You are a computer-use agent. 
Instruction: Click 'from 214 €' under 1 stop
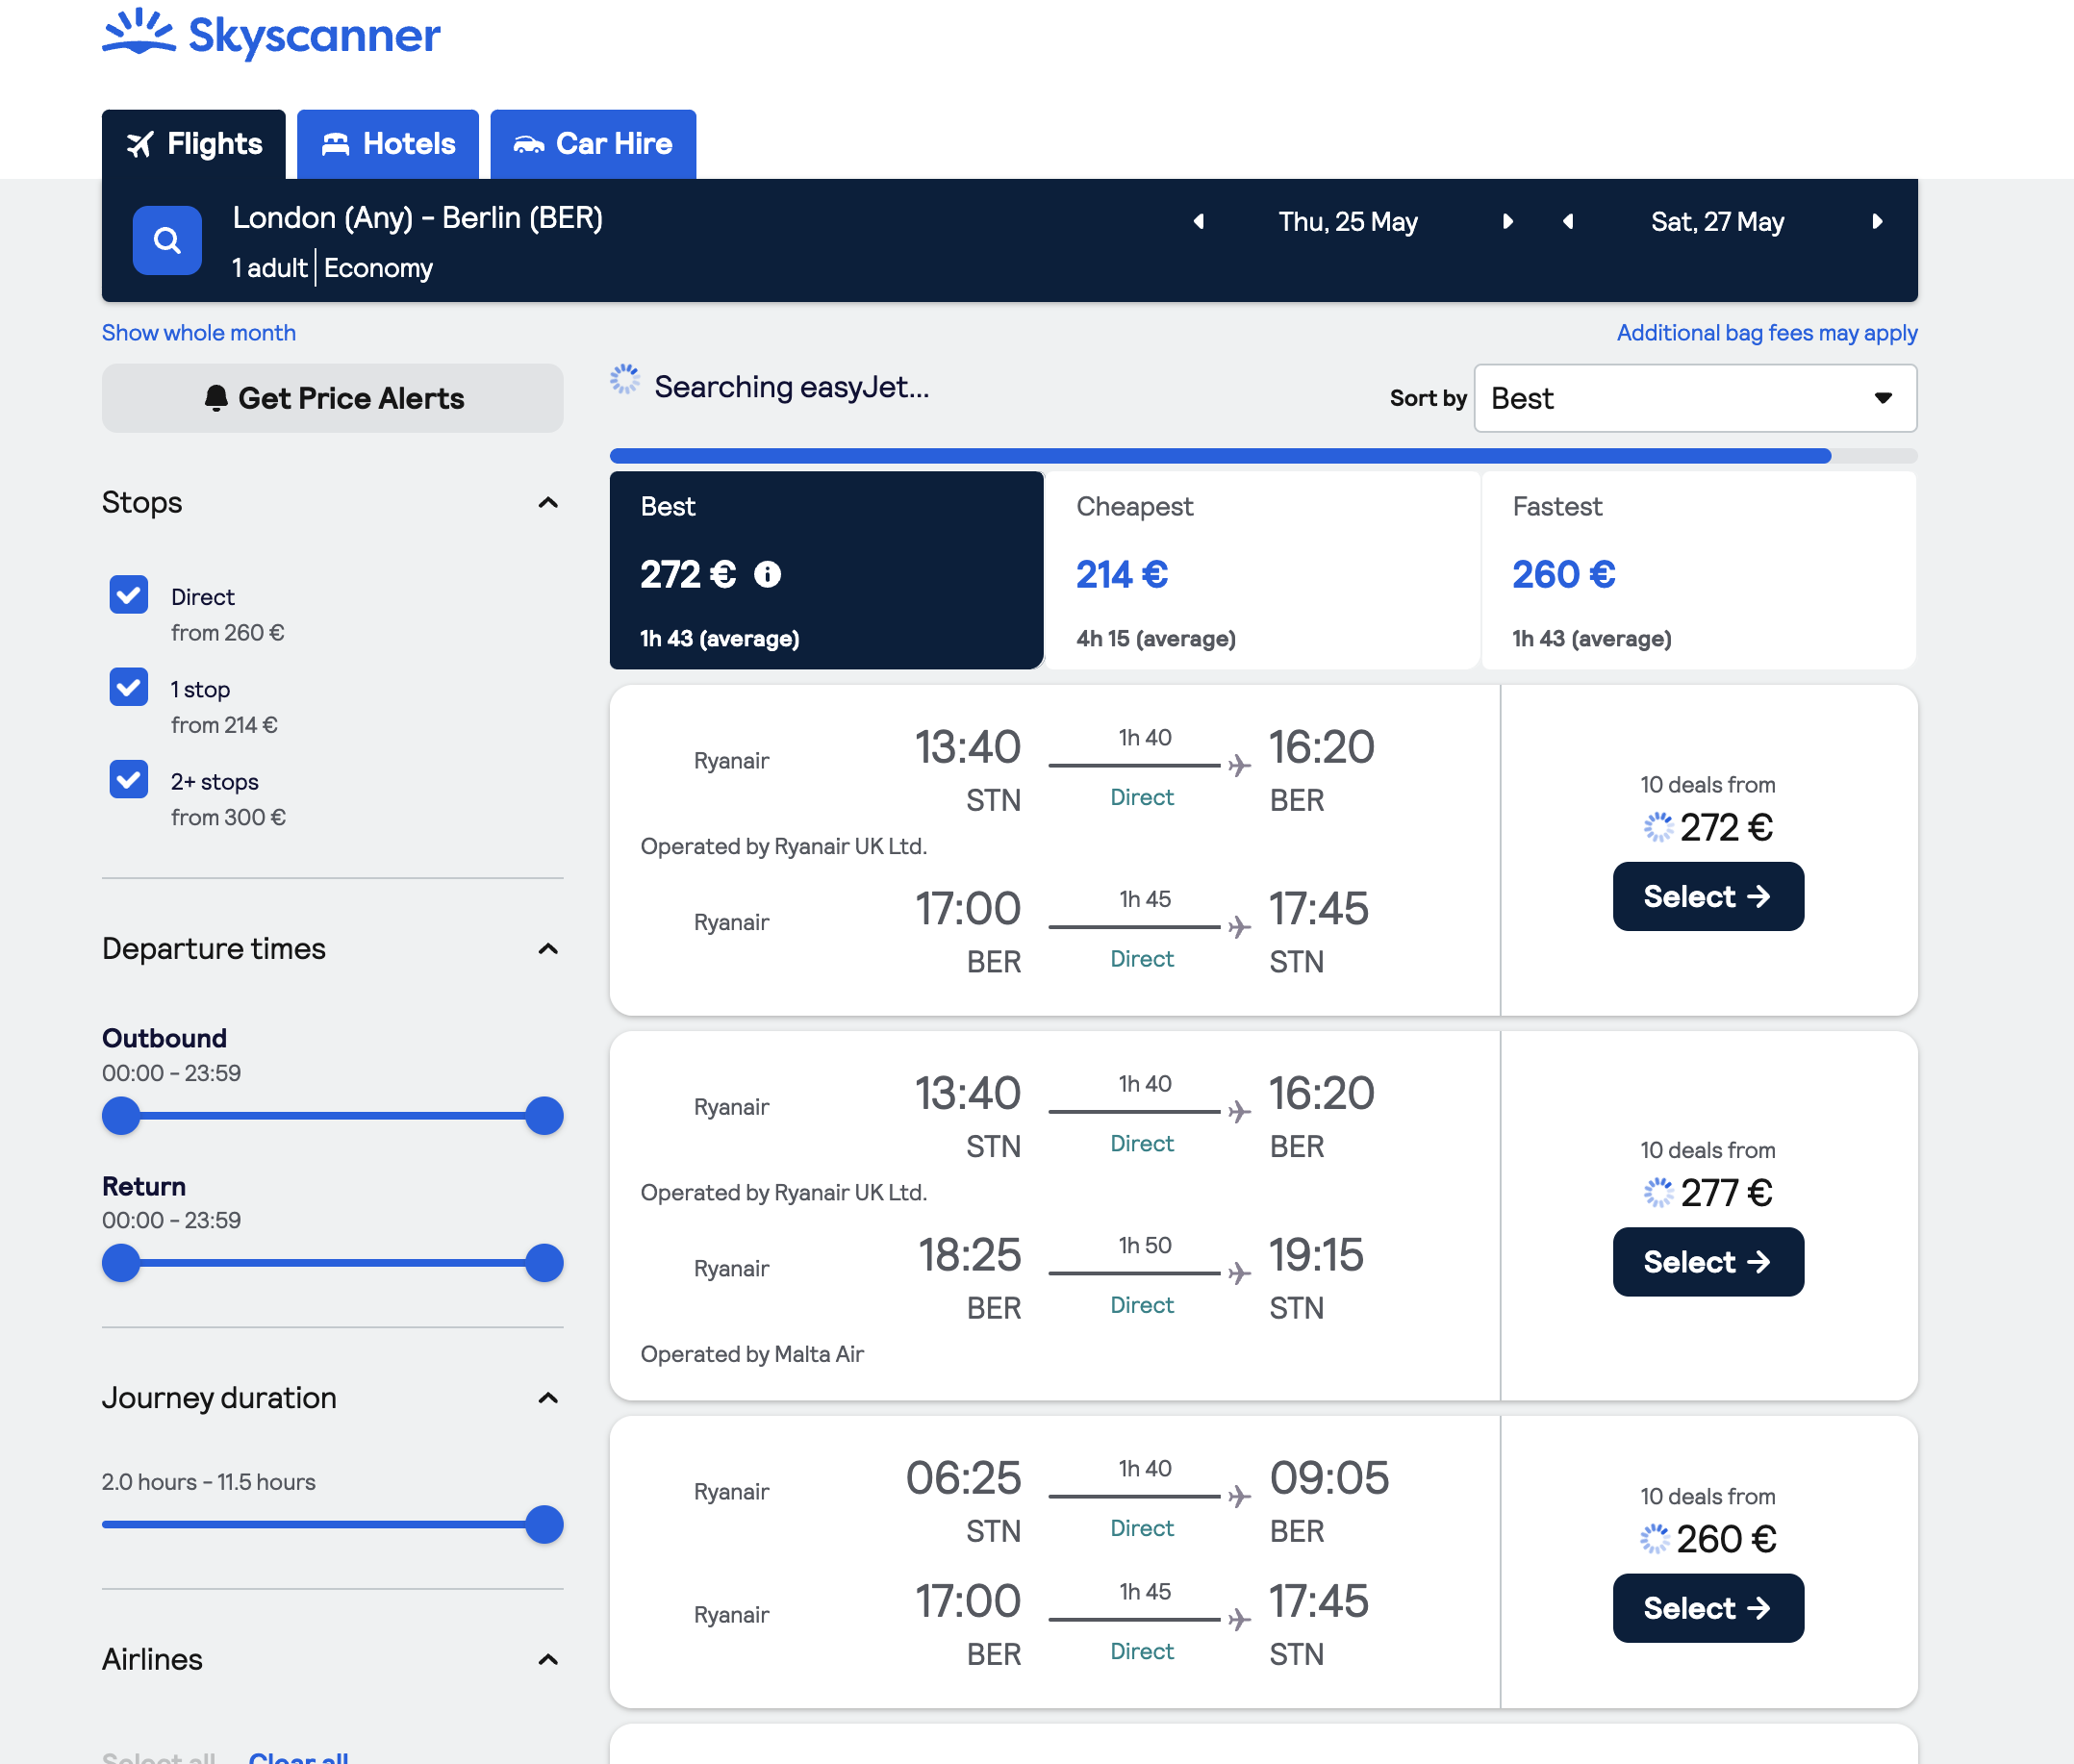point(224,725)
